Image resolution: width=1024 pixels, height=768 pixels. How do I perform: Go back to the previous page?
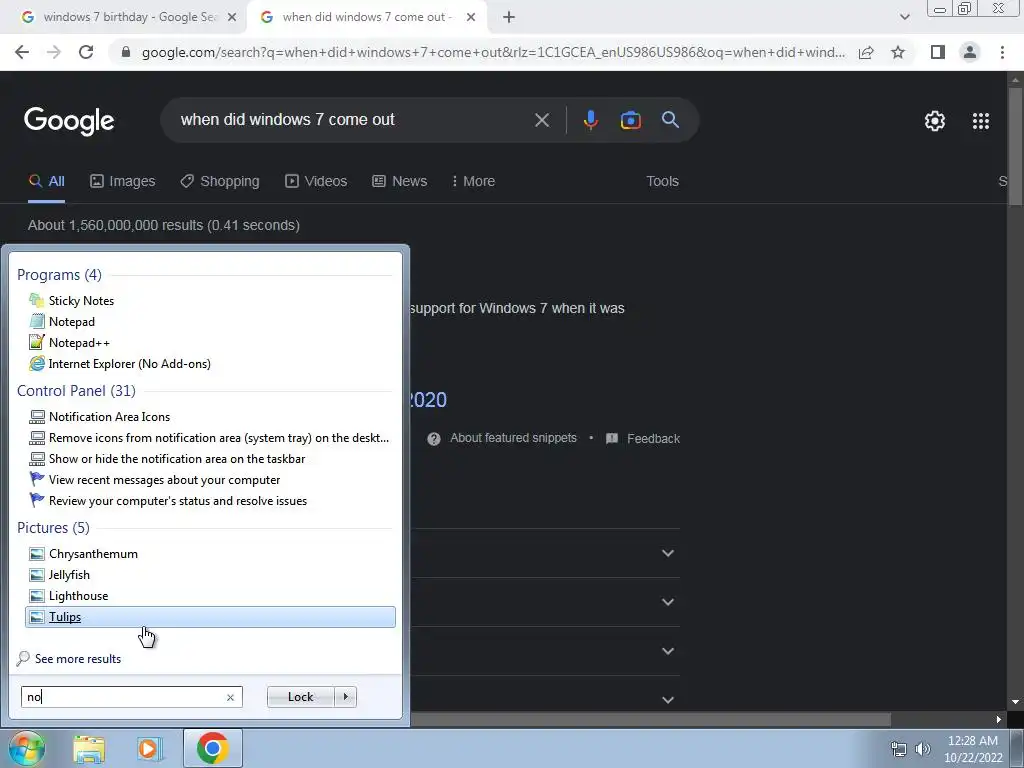tap(22, 52)
